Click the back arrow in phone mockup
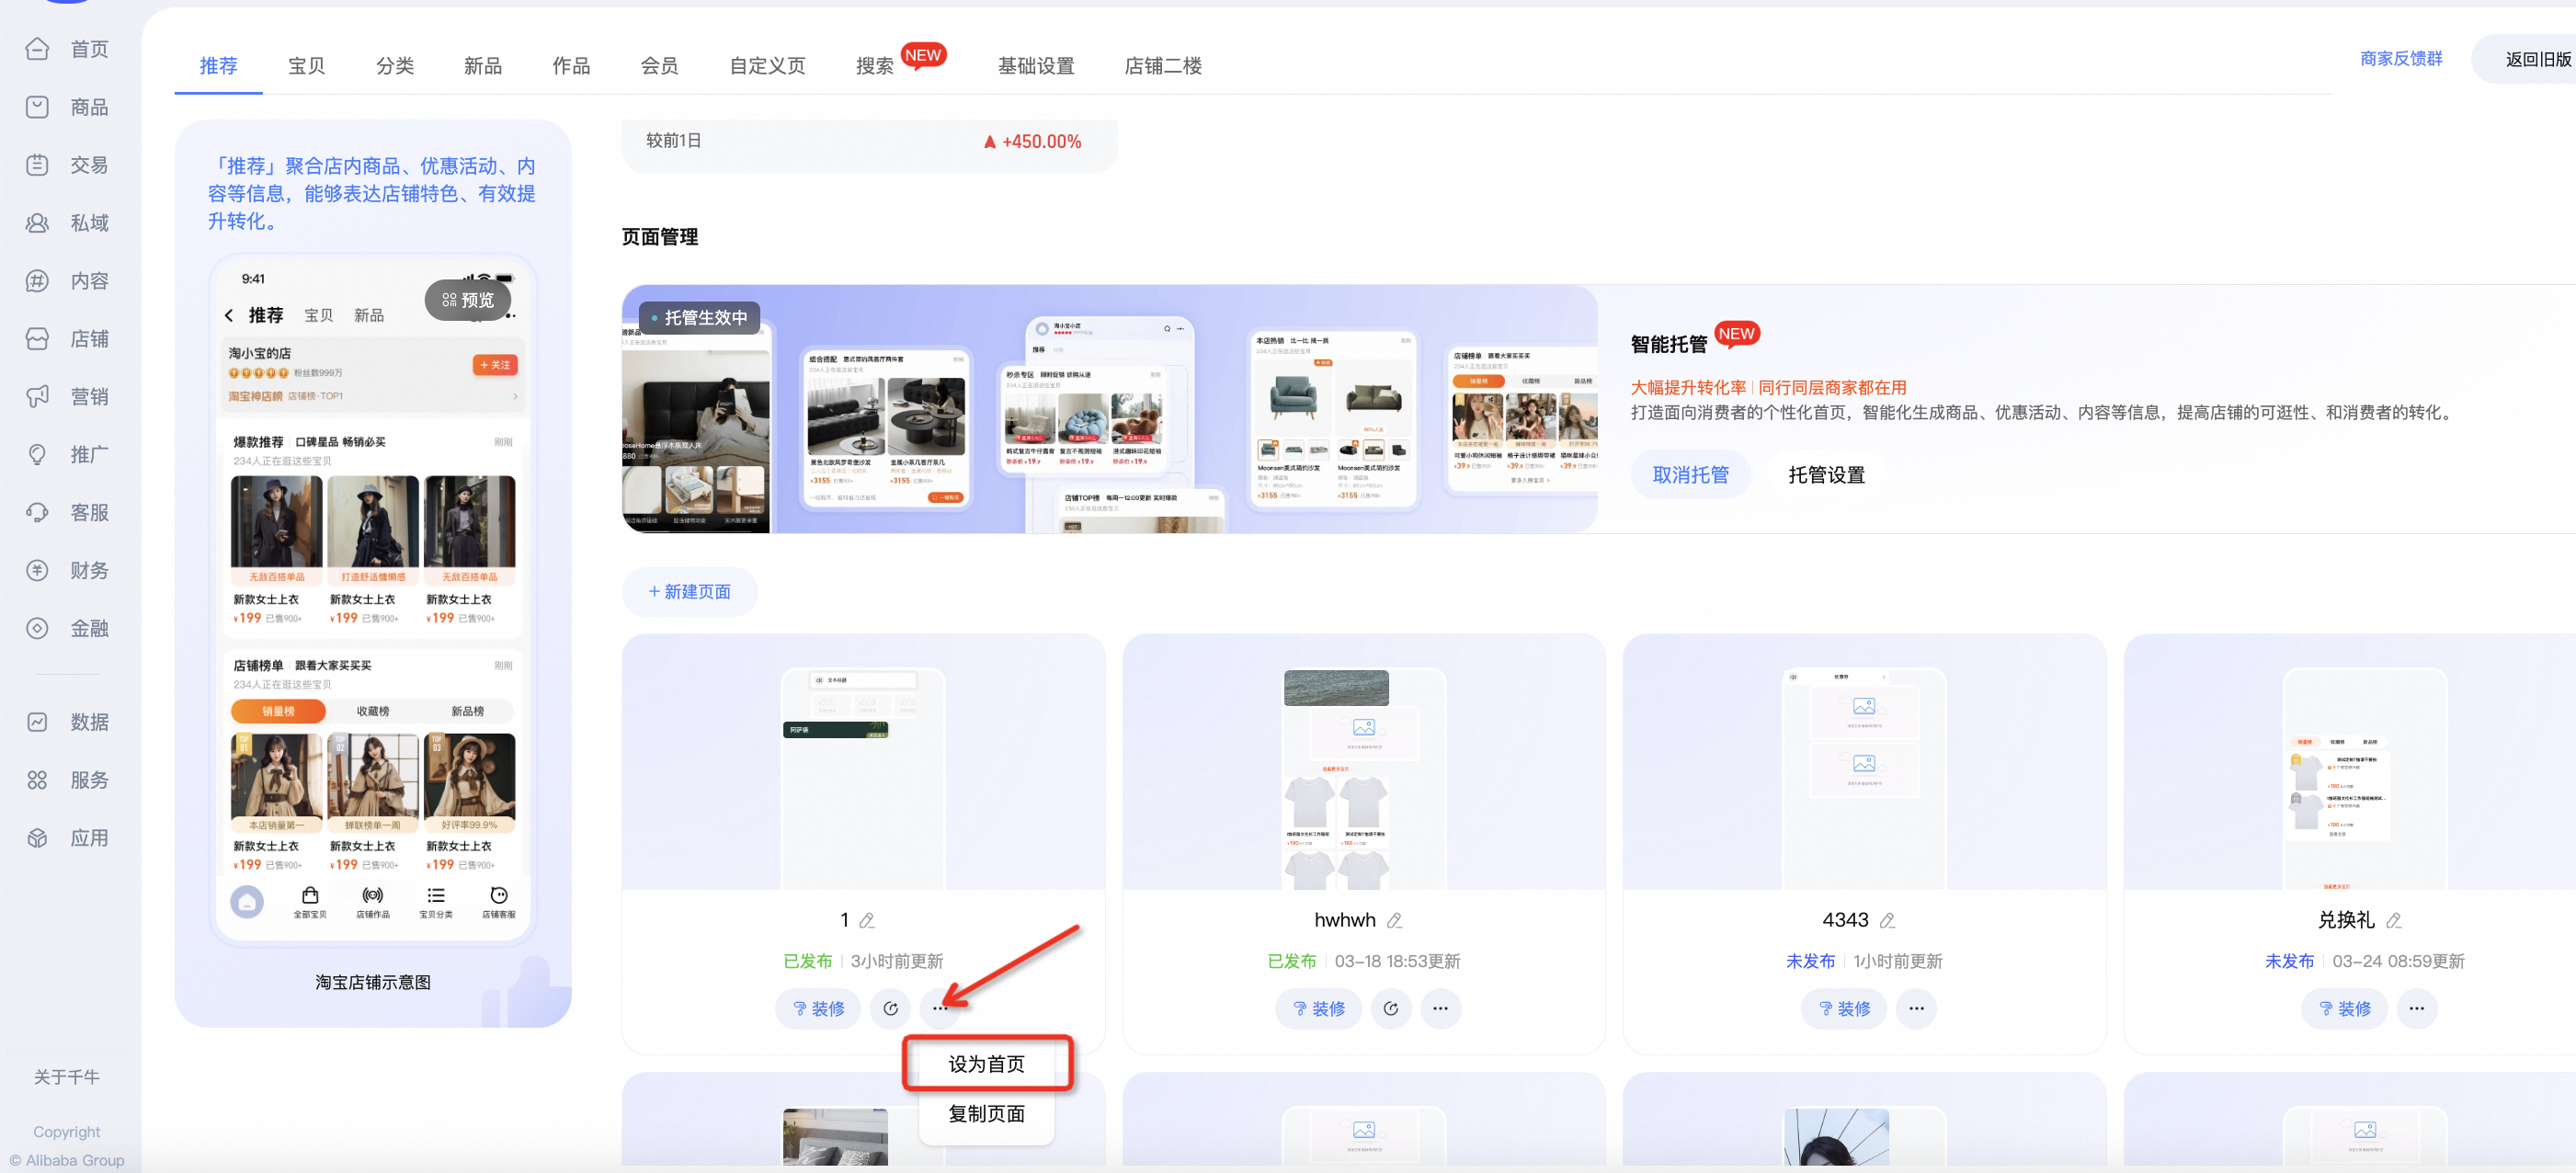Viewport: 2576px width, 1173px height. click(x=229, y=316)
